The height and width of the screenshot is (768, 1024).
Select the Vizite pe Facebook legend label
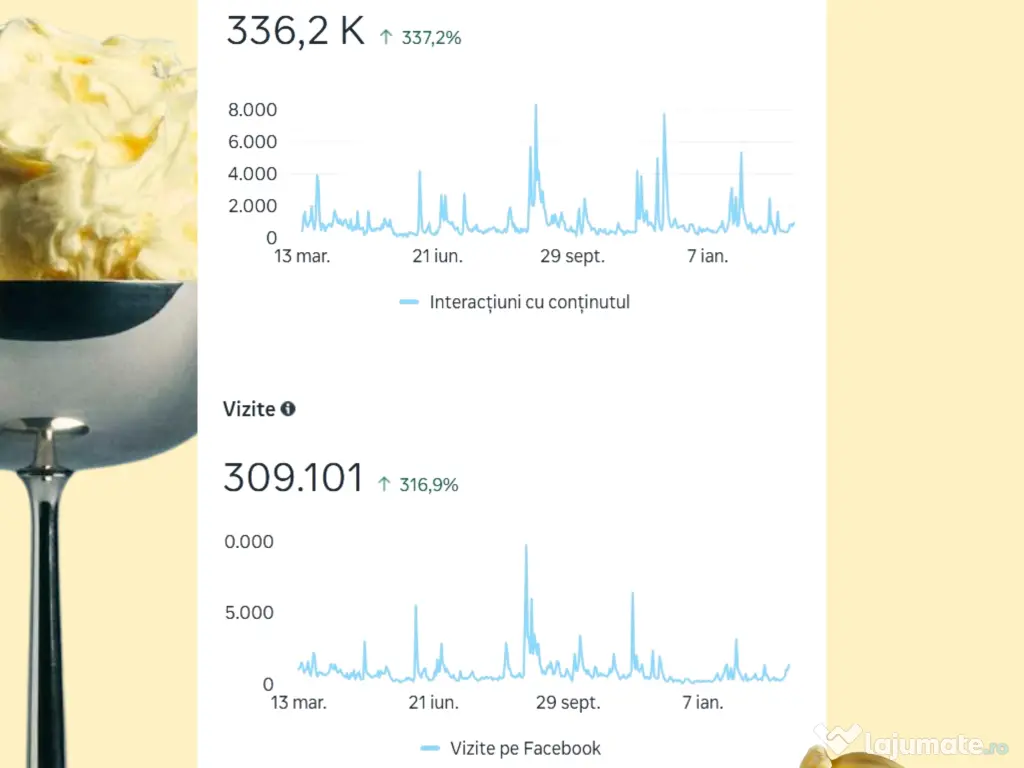[x=525, y=747]
